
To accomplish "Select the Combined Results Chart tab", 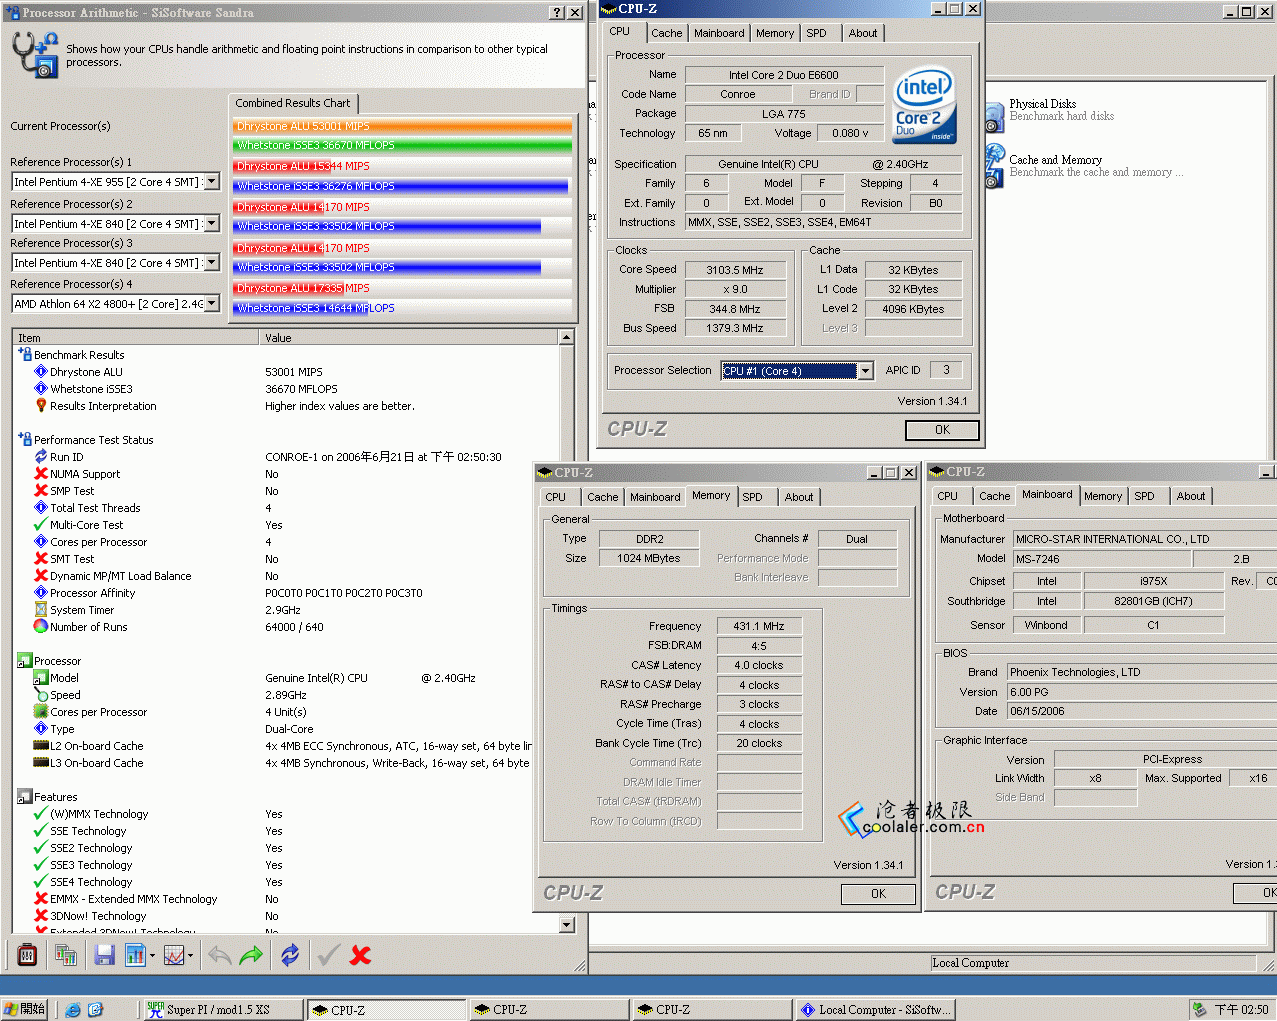I will [x=293, y=103].
